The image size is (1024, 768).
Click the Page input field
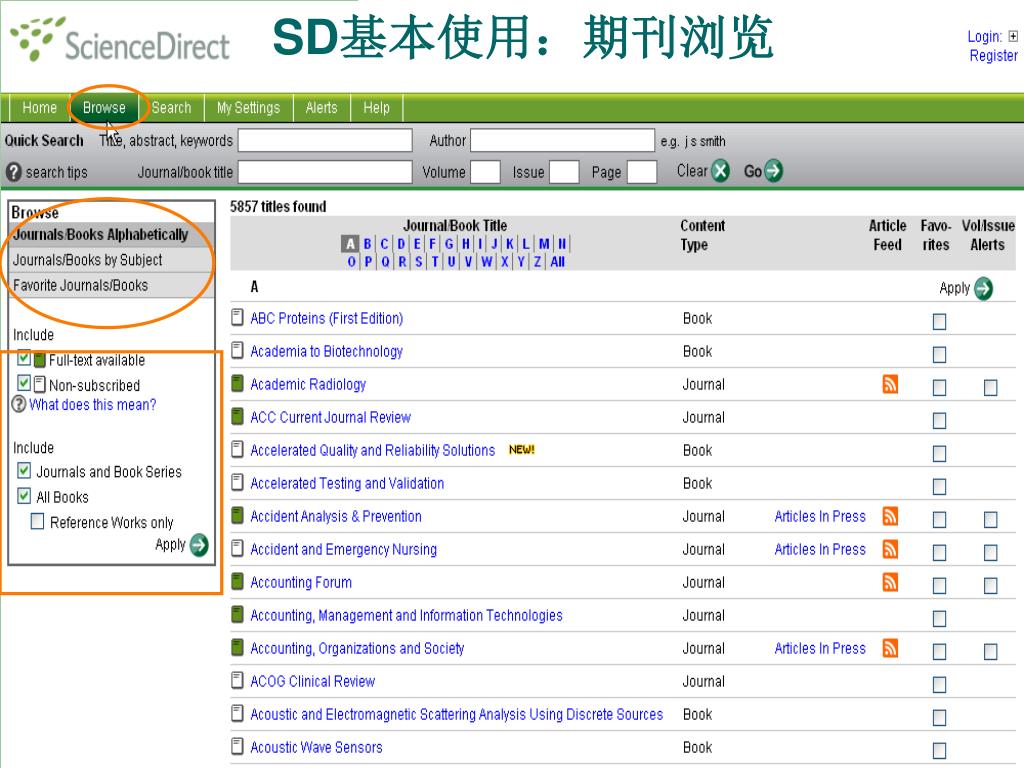point(642,172)
